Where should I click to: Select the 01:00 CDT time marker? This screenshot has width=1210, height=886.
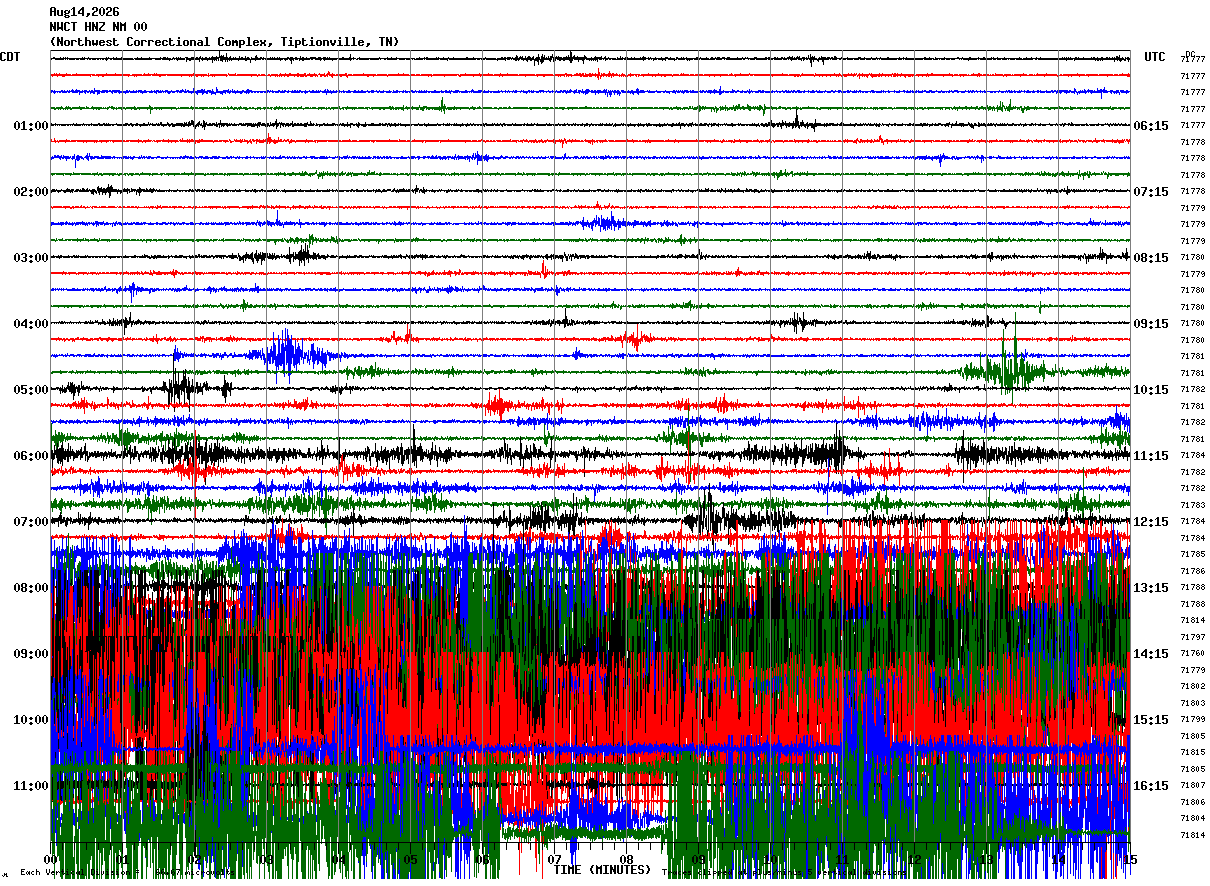coord(31,126)
